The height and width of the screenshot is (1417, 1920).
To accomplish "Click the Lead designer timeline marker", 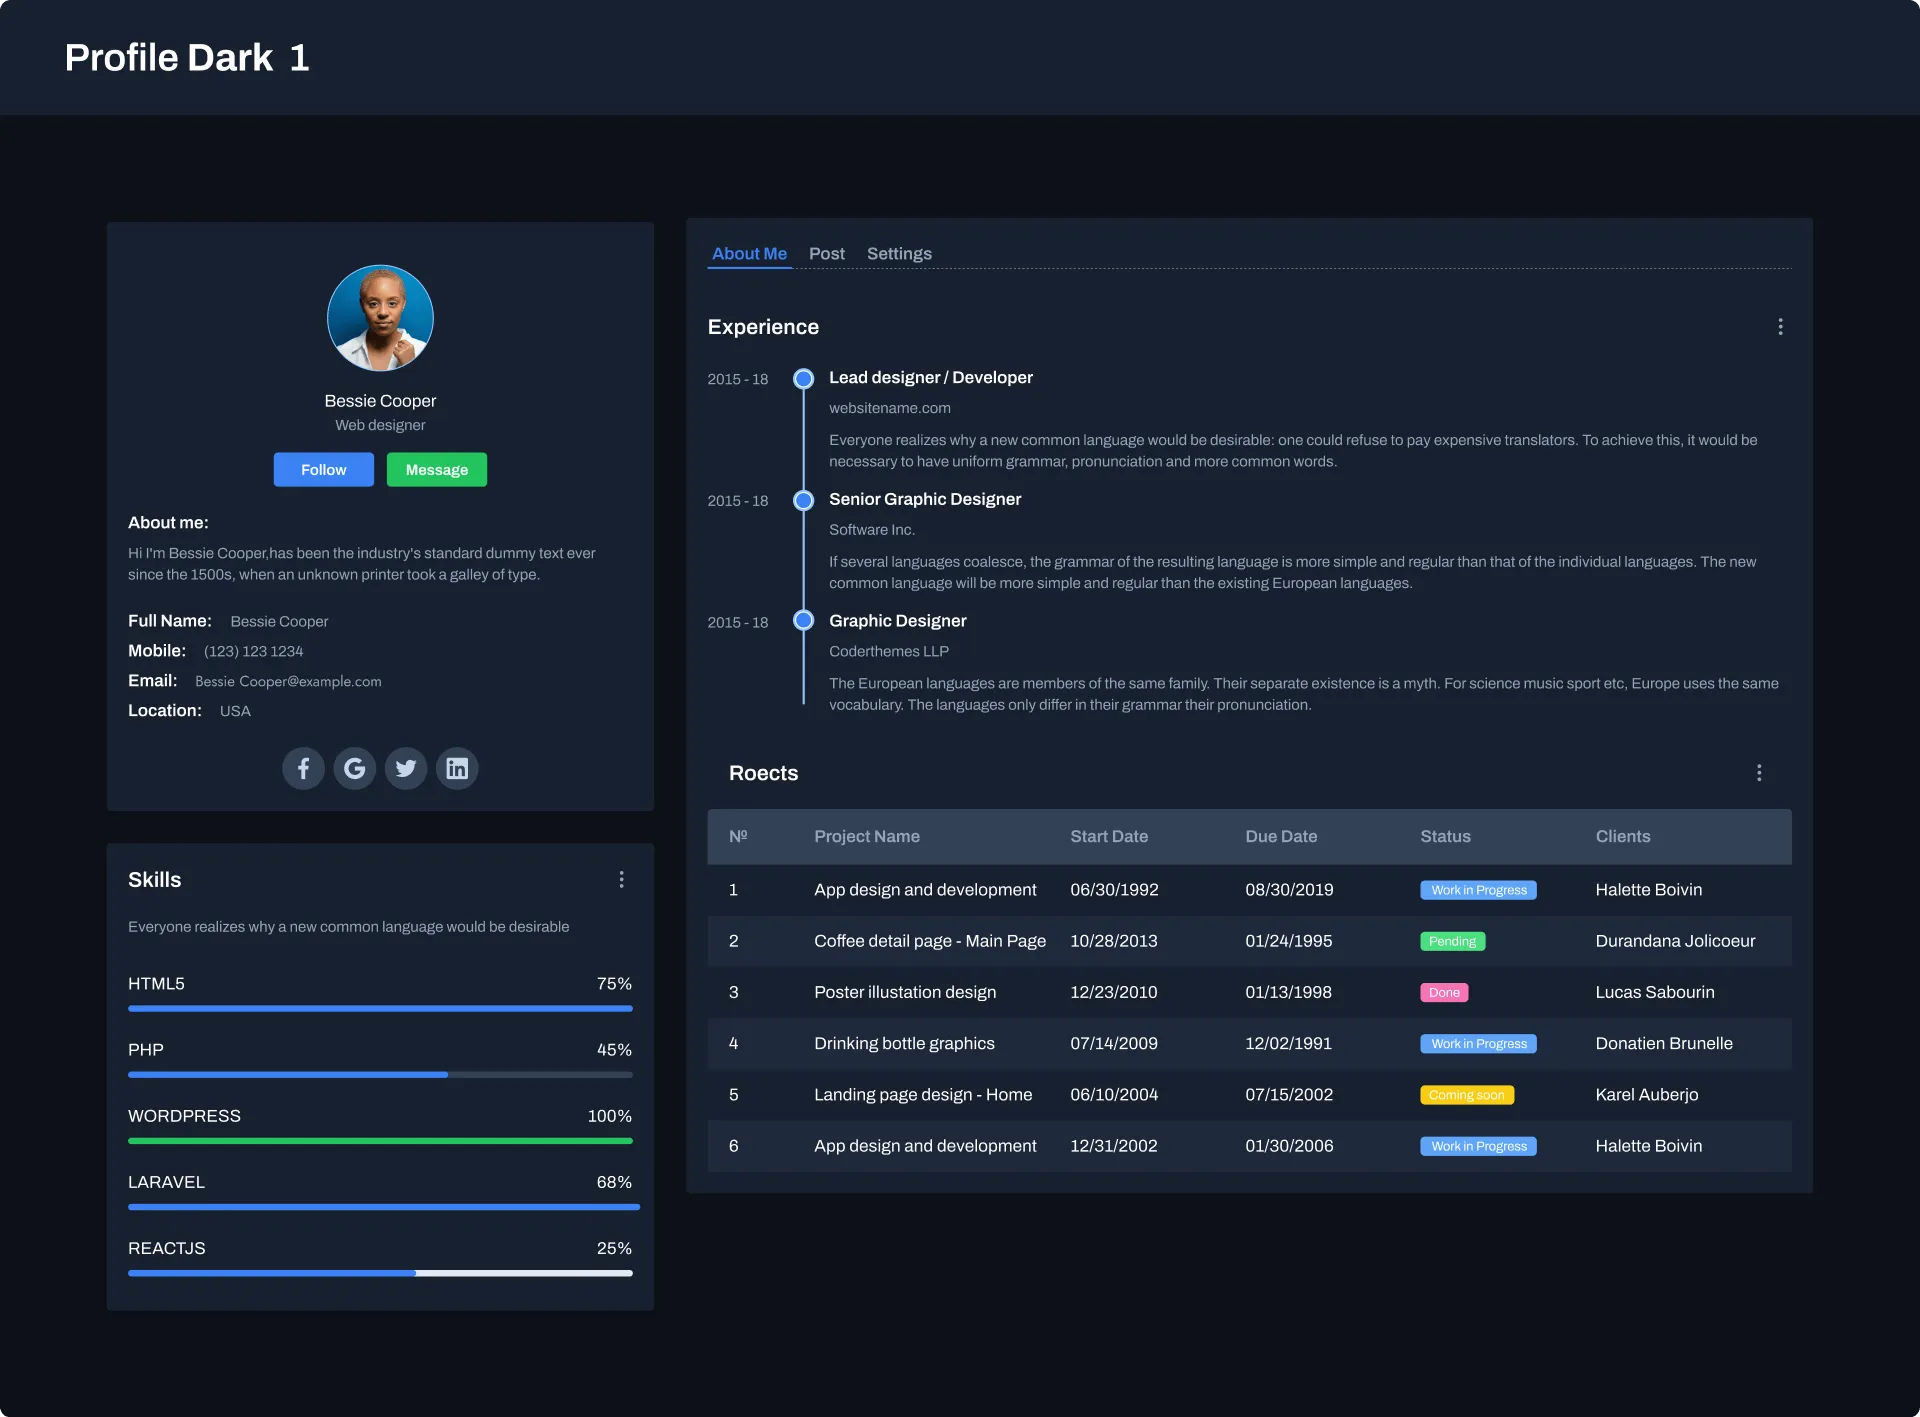I will click(x=803, y=379).
